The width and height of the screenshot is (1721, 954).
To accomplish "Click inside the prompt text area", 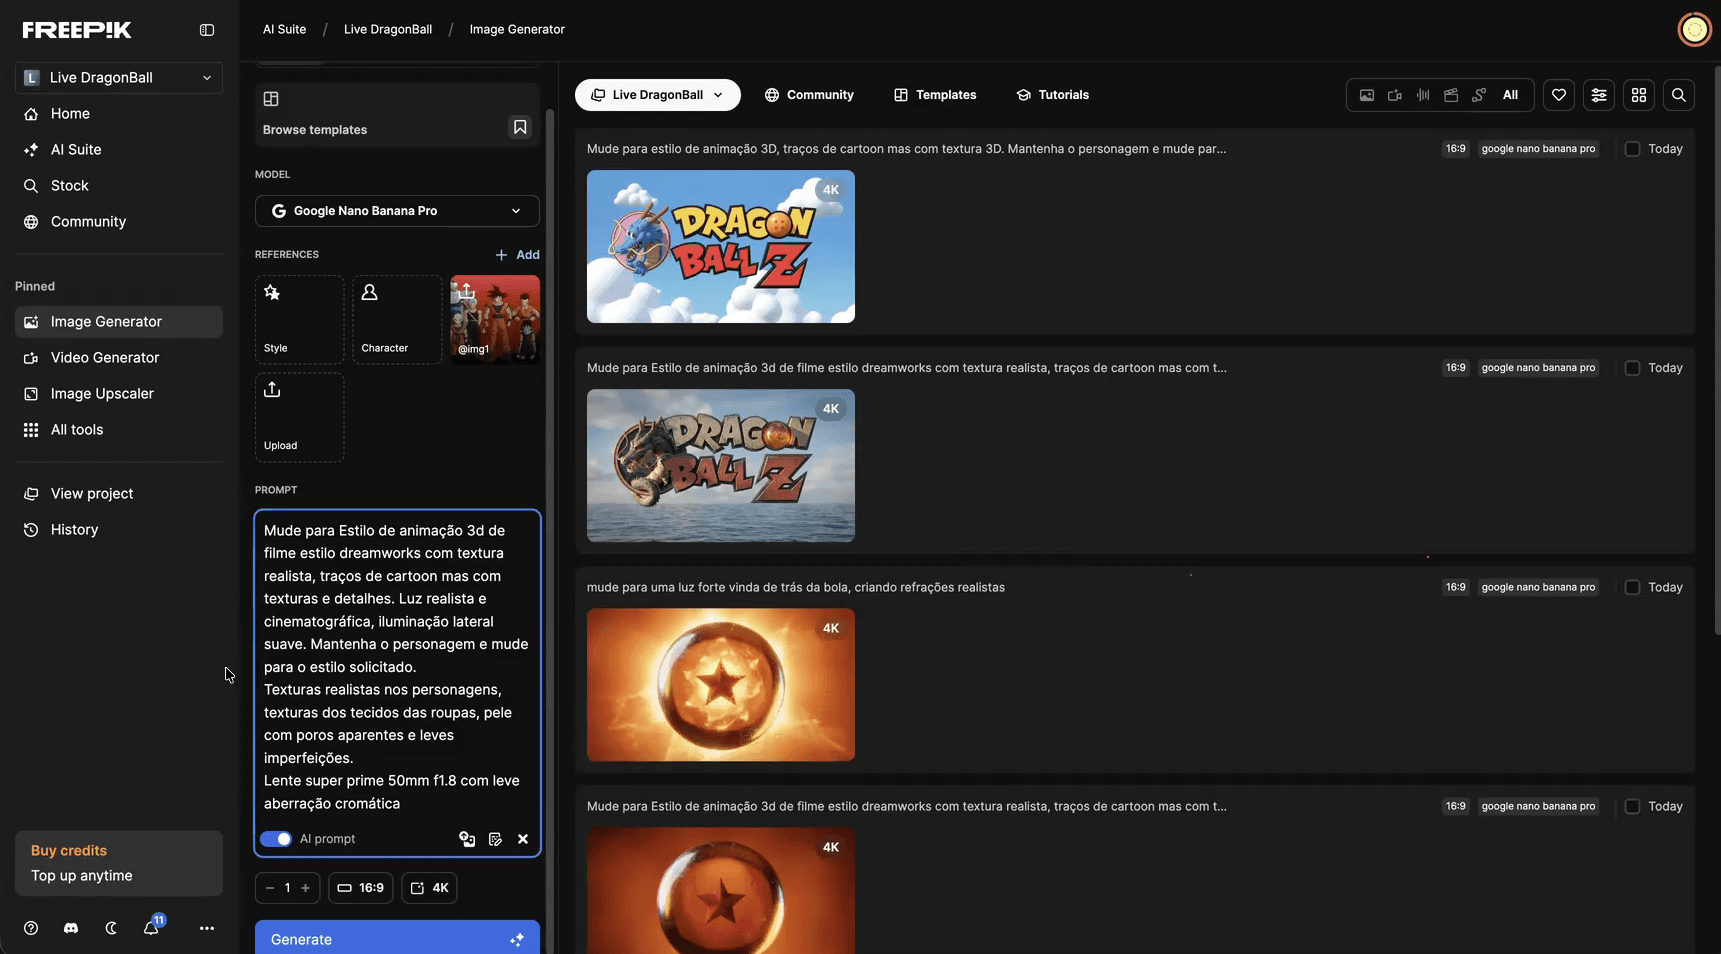I will point(397,667).
